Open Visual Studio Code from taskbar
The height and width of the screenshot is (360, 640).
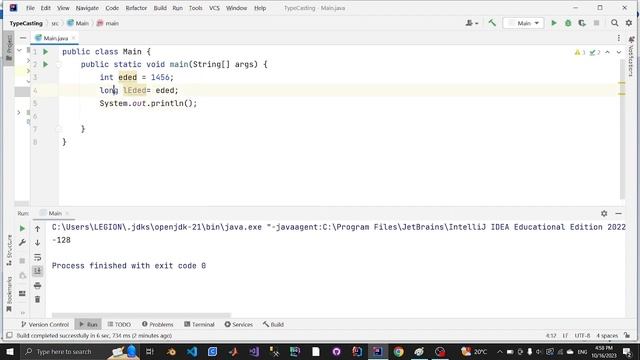click(191, 351)
